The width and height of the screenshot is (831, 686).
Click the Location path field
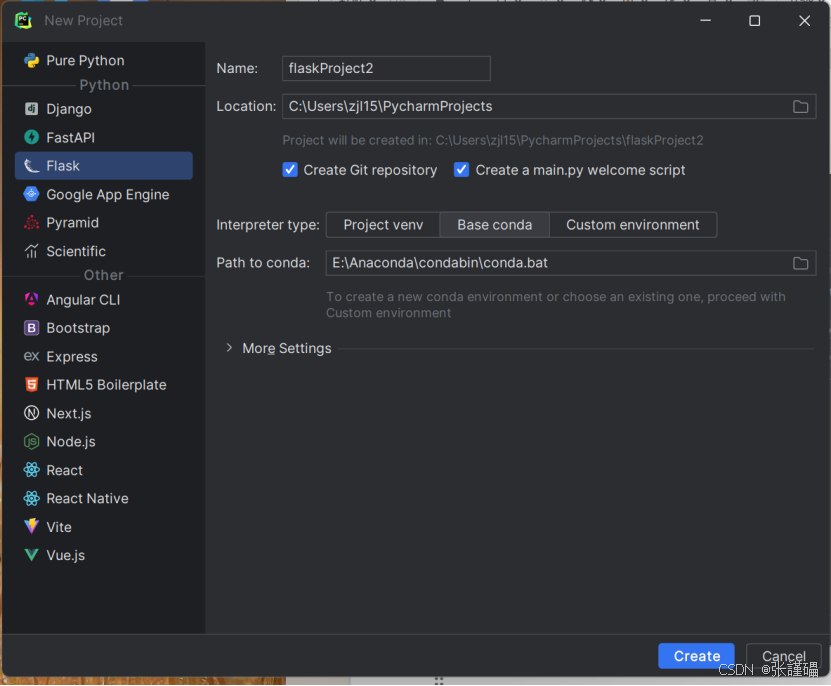point(549,107)
